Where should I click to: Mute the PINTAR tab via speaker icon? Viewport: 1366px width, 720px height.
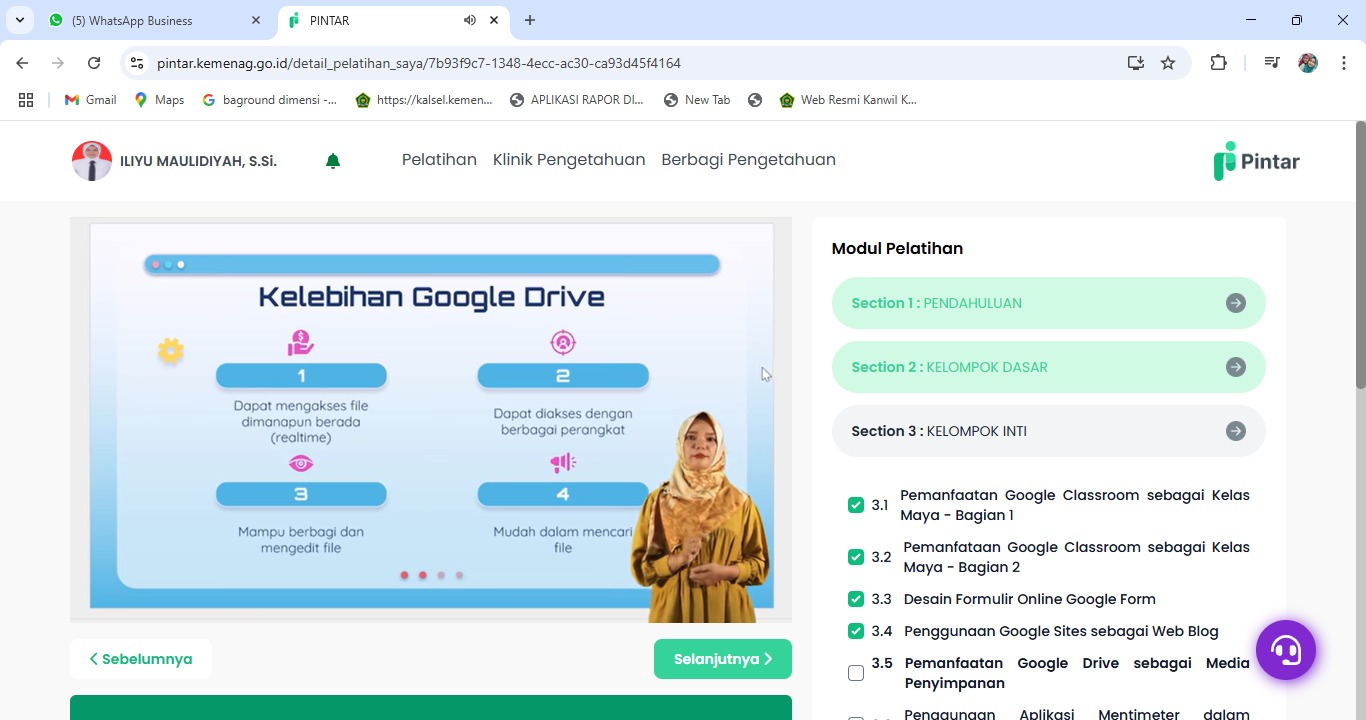(469, 20)
